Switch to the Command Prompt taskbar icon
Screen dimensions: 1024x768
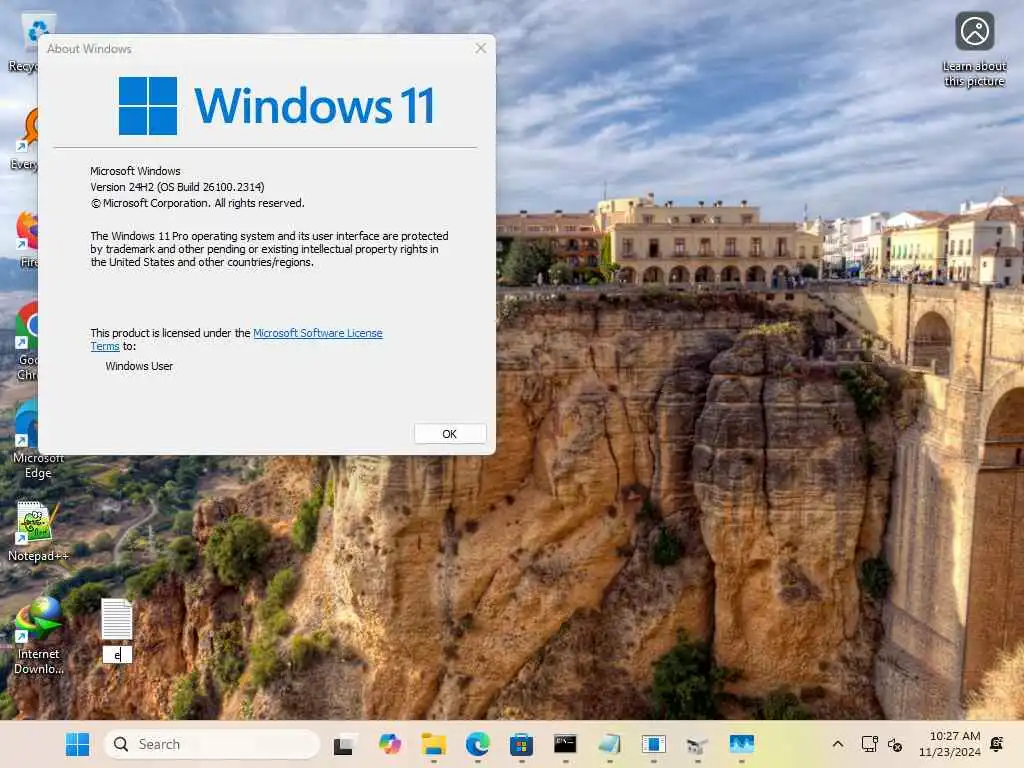565,744
